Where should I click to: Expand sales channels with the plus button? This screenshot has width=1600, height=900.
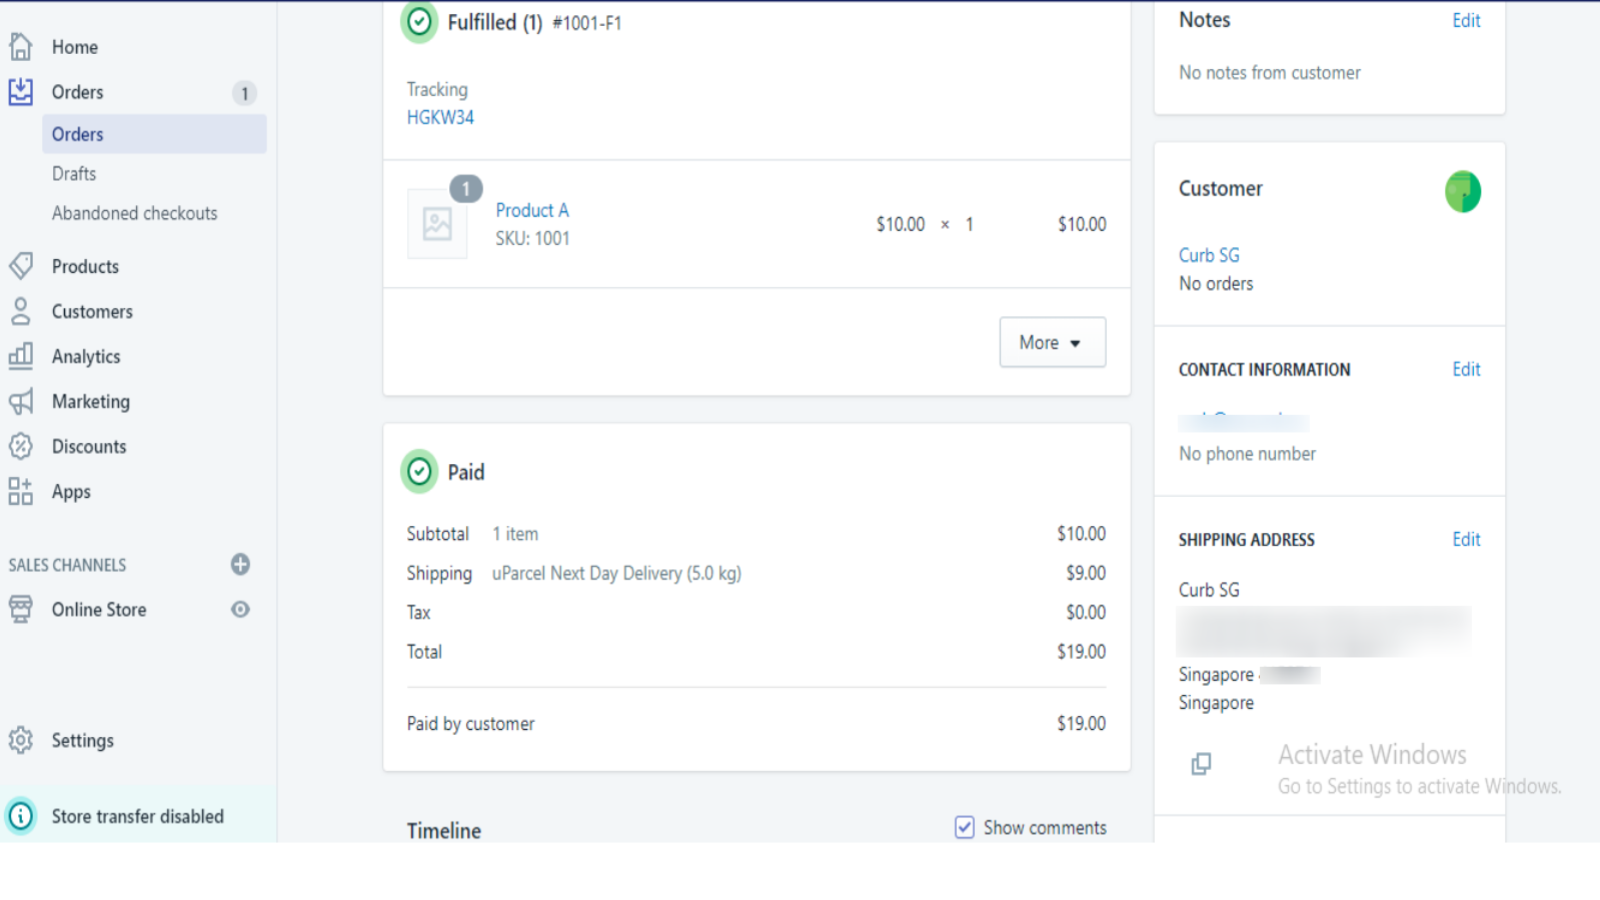pos(240,564)
